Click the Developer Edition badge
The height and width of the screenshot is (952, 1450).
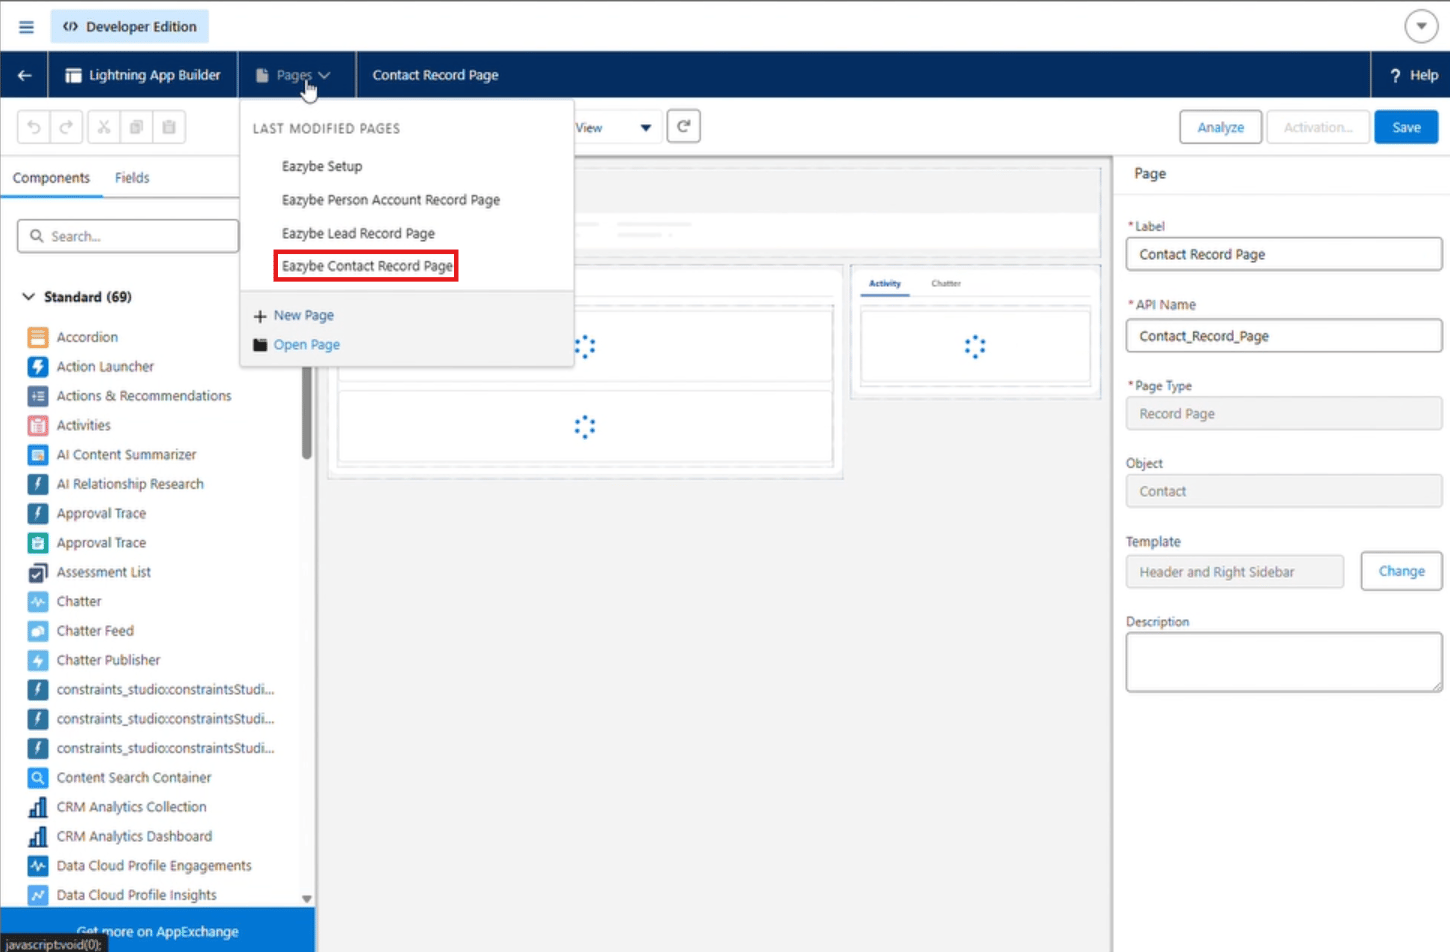click(130, 27)
